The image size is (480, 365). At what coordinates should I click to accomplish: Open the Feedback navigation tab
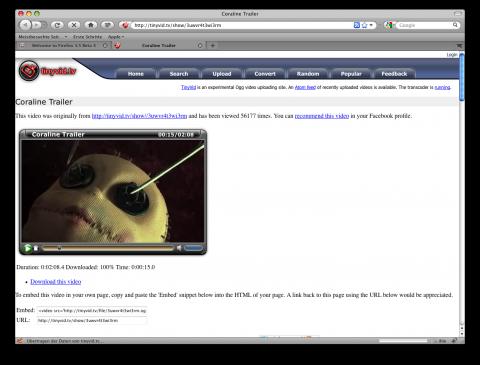click(x=394, y=74)
